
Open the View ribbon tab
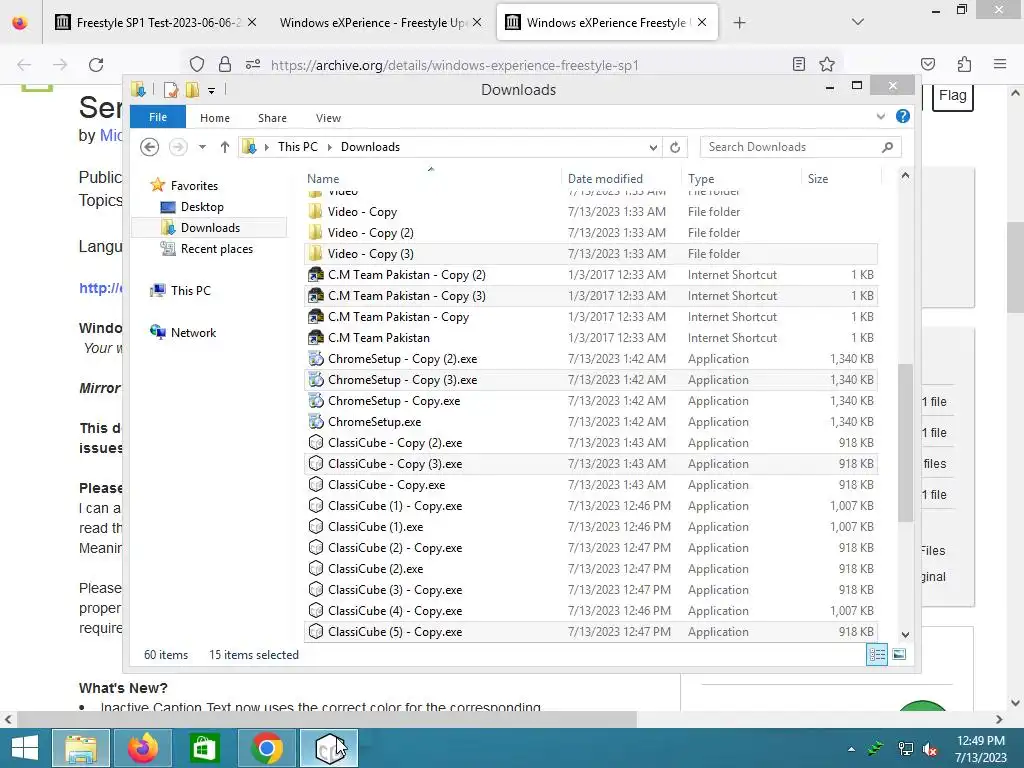pyautogui.click(x=328, y=118)
